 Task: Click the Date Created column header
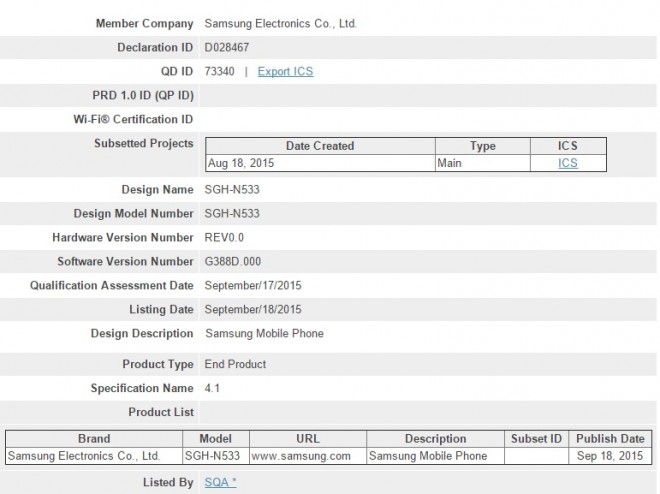coord(319,146)
